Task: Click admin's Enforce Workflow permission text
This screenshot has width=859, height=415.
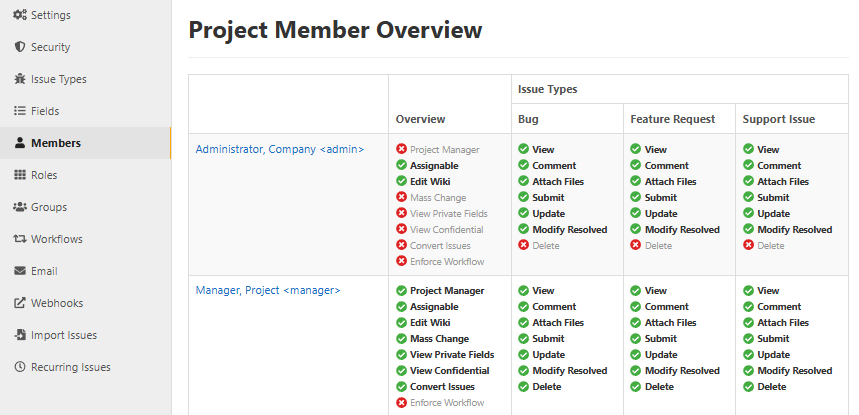Action: [x=447, y=261]
